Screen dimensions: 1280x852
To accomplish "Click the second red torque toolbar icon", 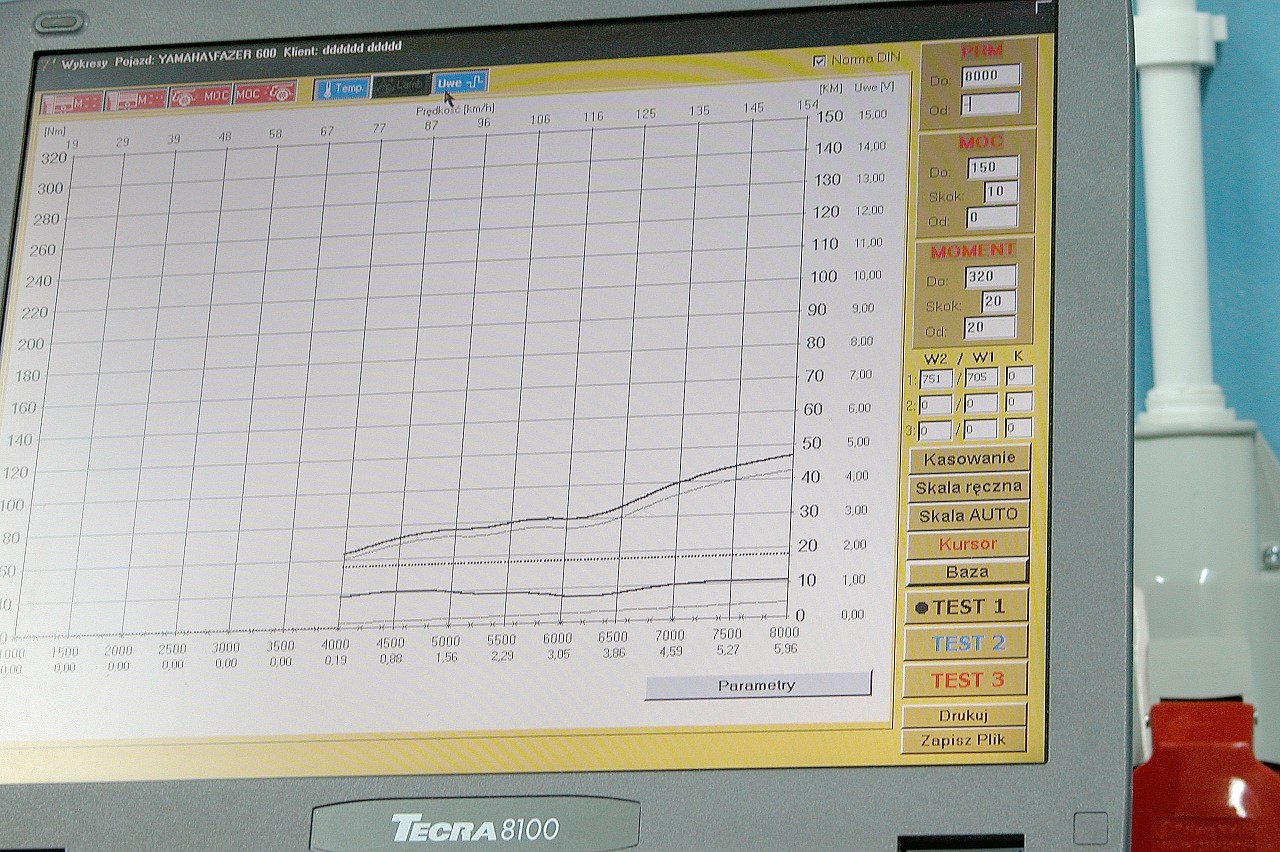I will pyautogui.click(x=135, y=99).
